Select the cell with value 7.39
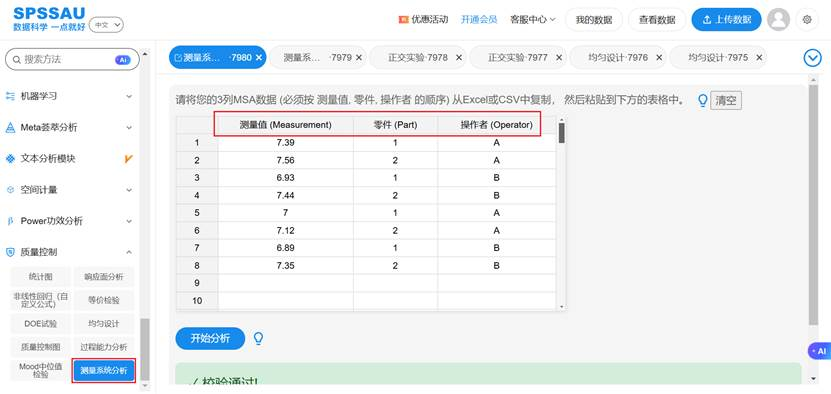The image size is (831, 394). [x=286, y=143]
